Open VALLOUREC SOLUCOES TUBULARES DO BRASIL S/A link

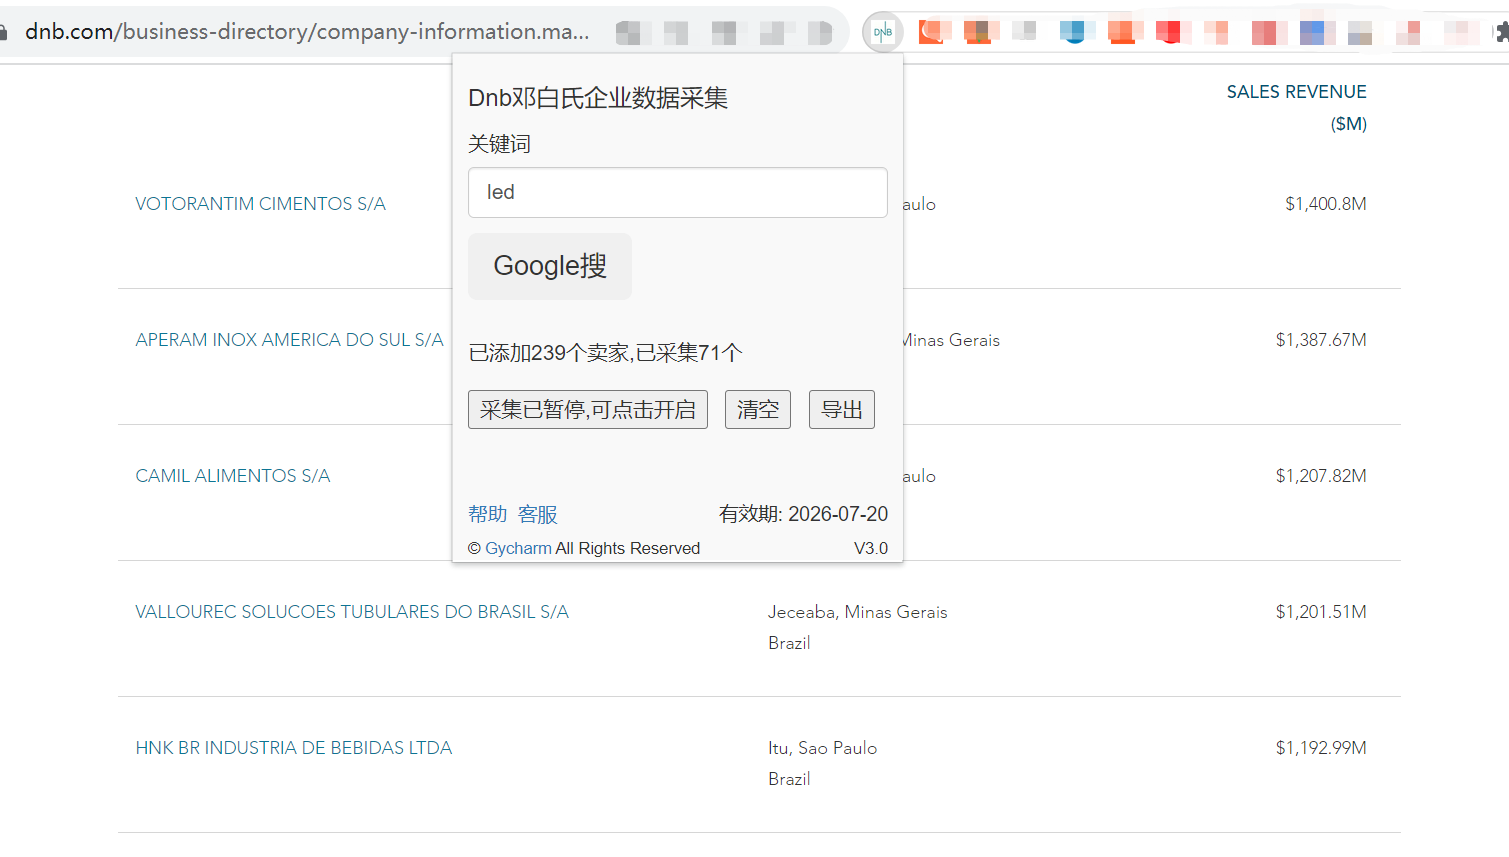point(352,612)
